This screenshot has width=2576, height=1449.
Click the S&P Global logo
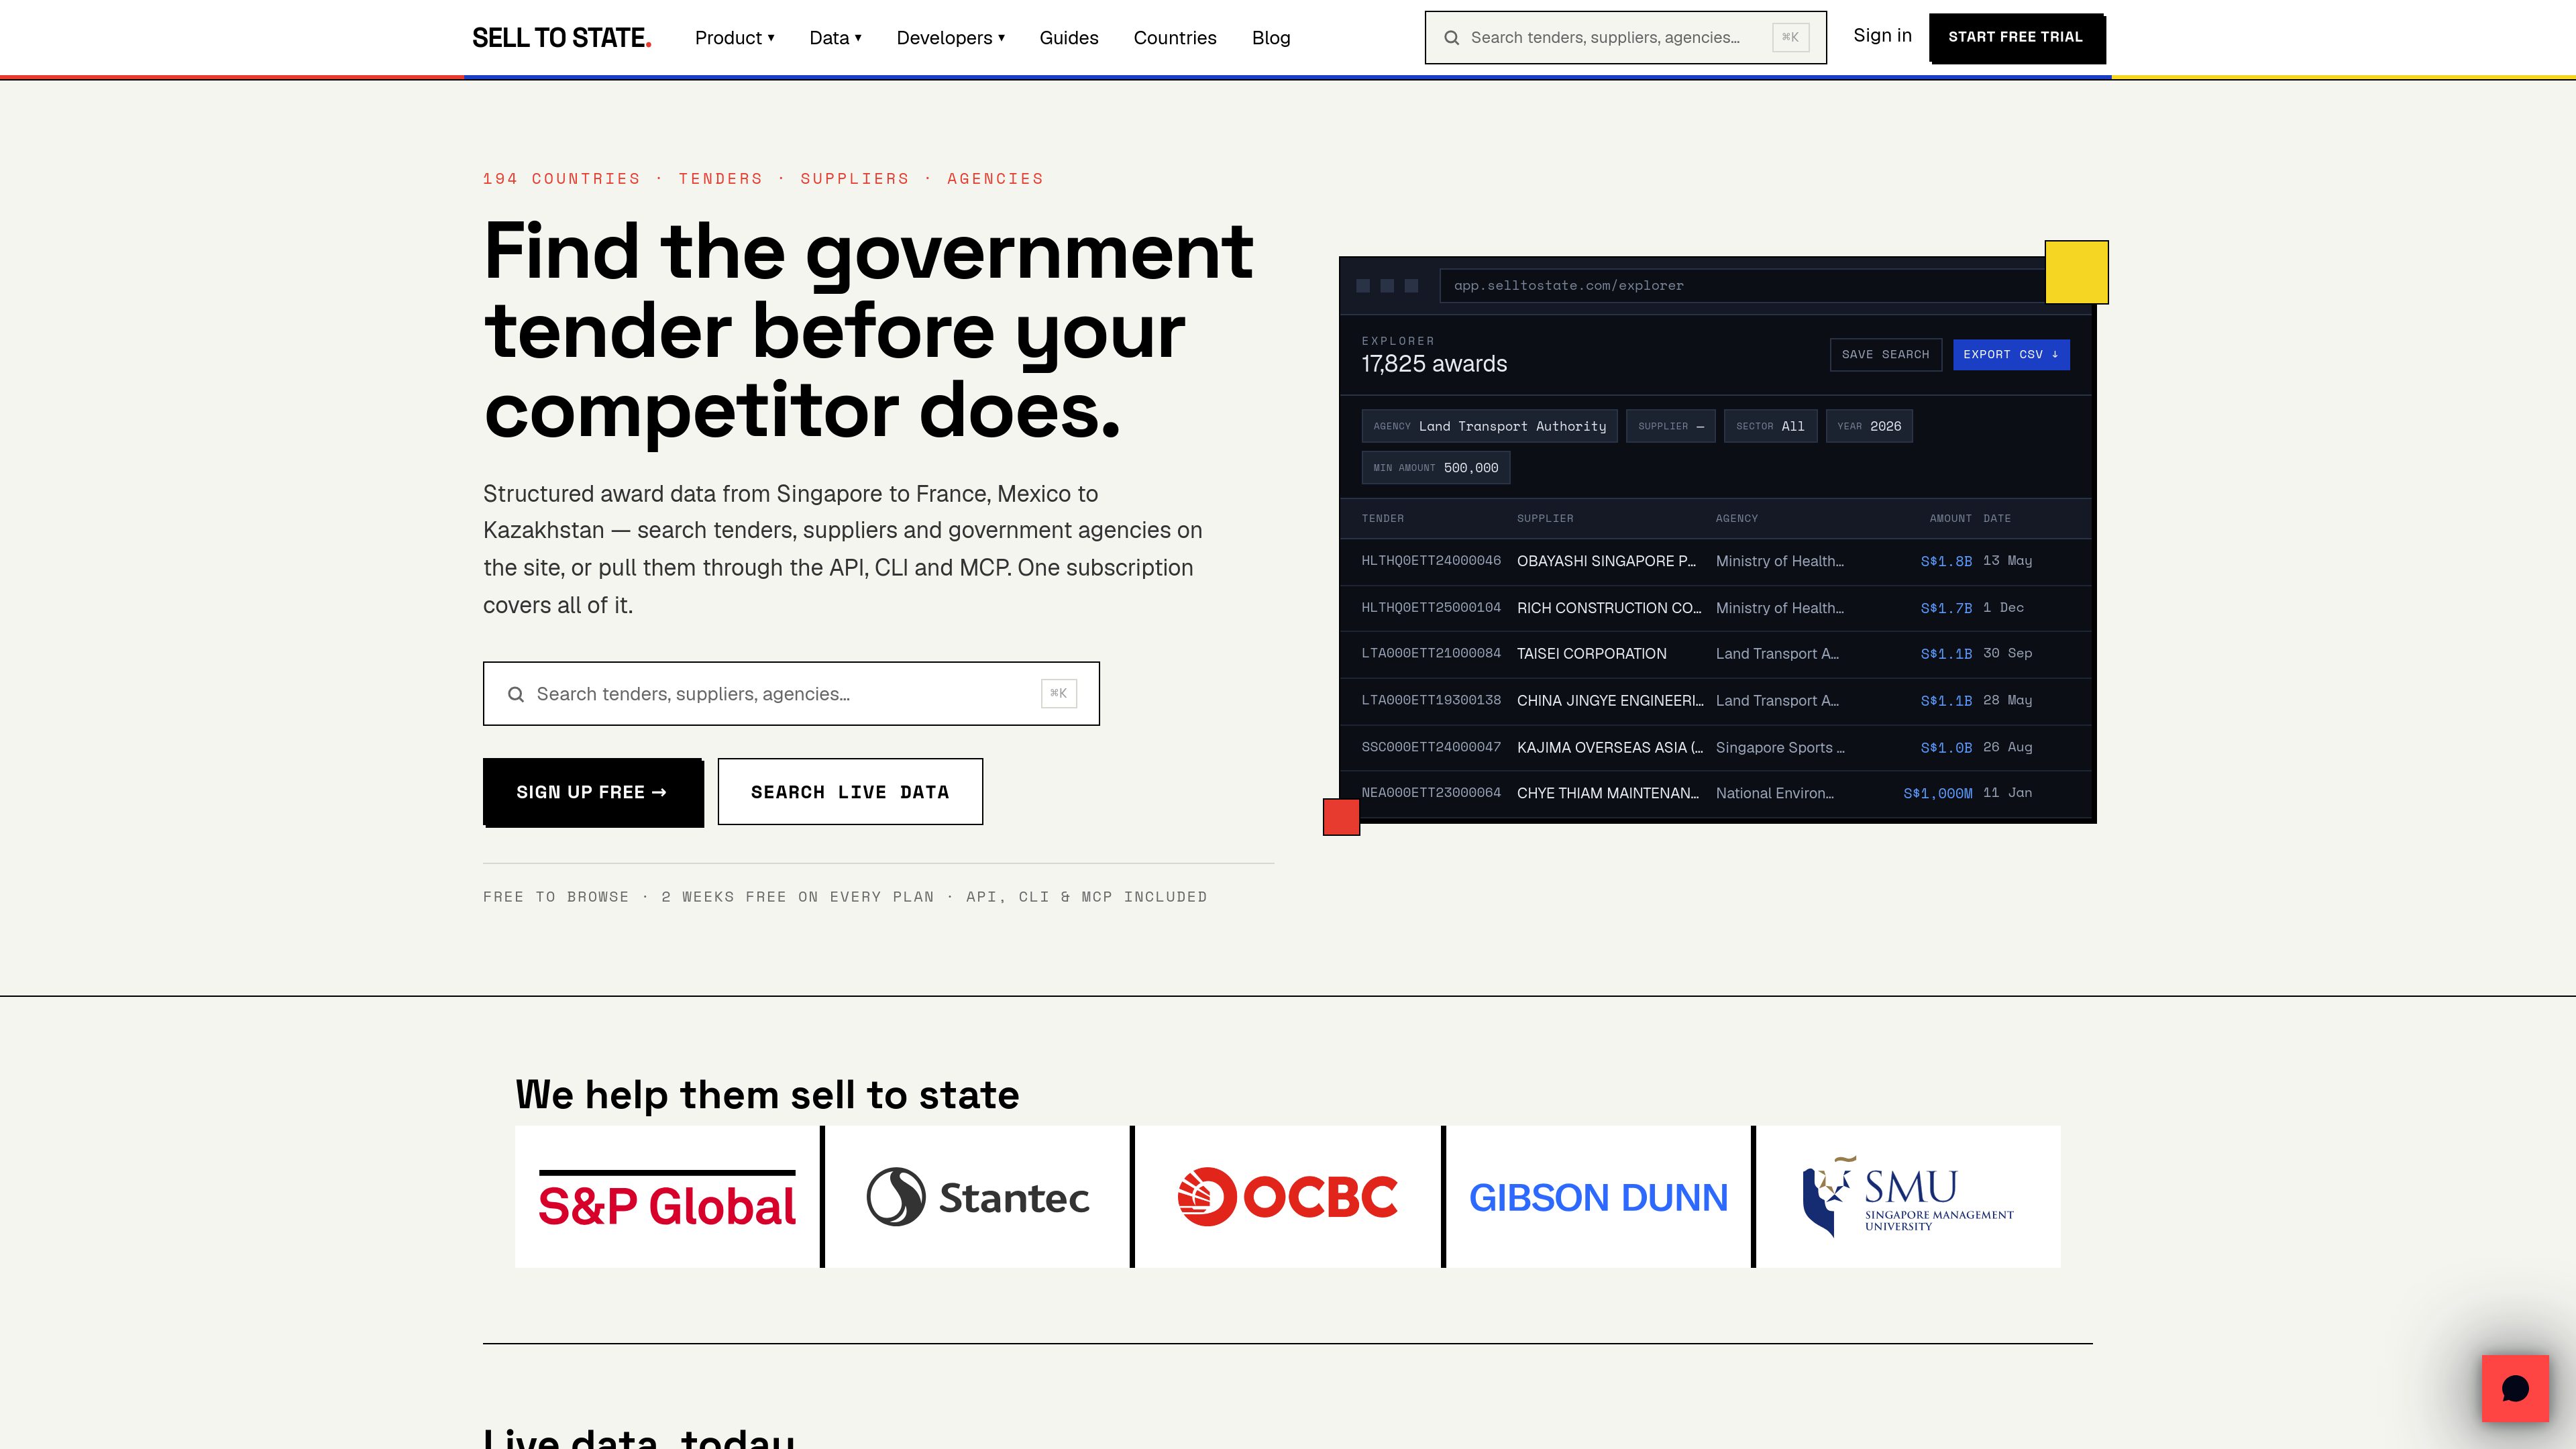[667, 1197]
